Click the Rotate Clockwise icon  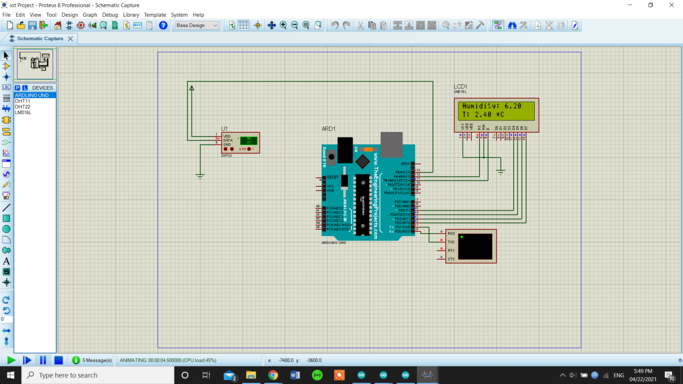[6, 300]
